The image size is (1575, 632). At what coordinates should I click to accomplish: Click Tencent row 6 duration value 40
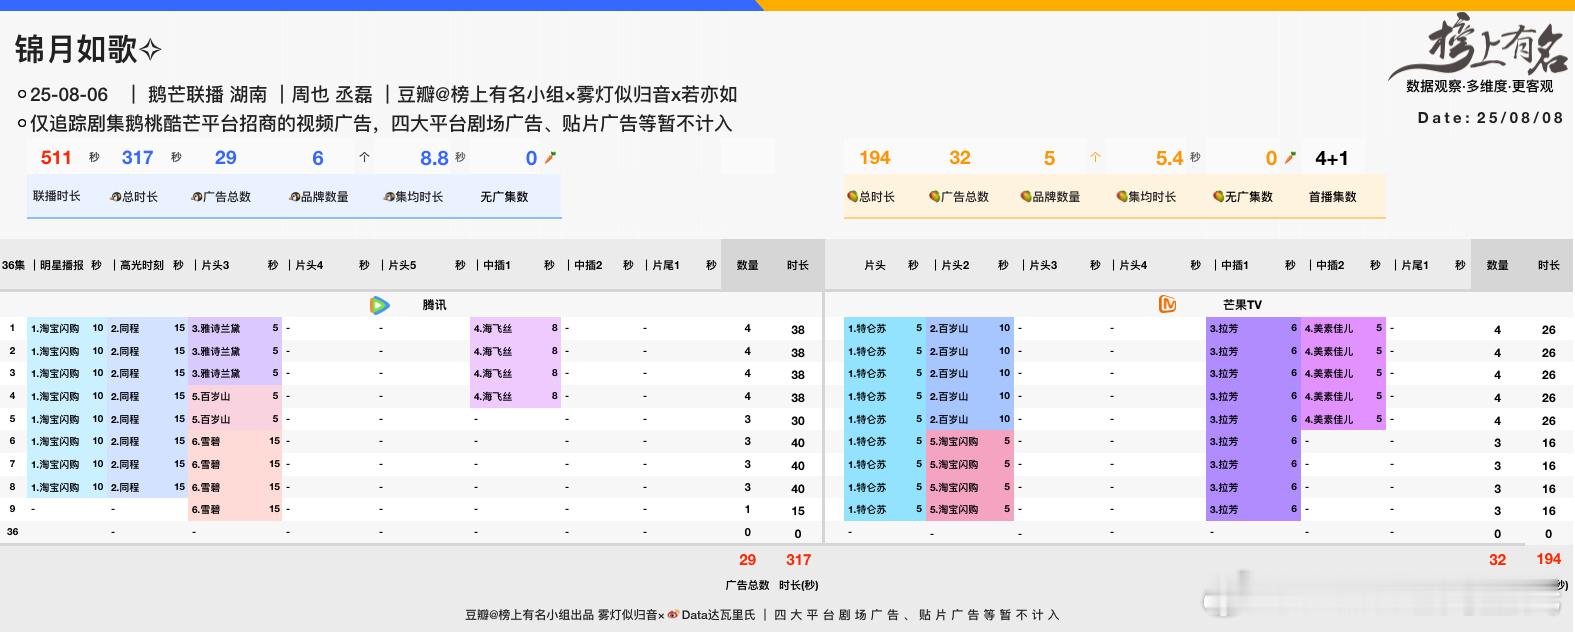(798, 442)
